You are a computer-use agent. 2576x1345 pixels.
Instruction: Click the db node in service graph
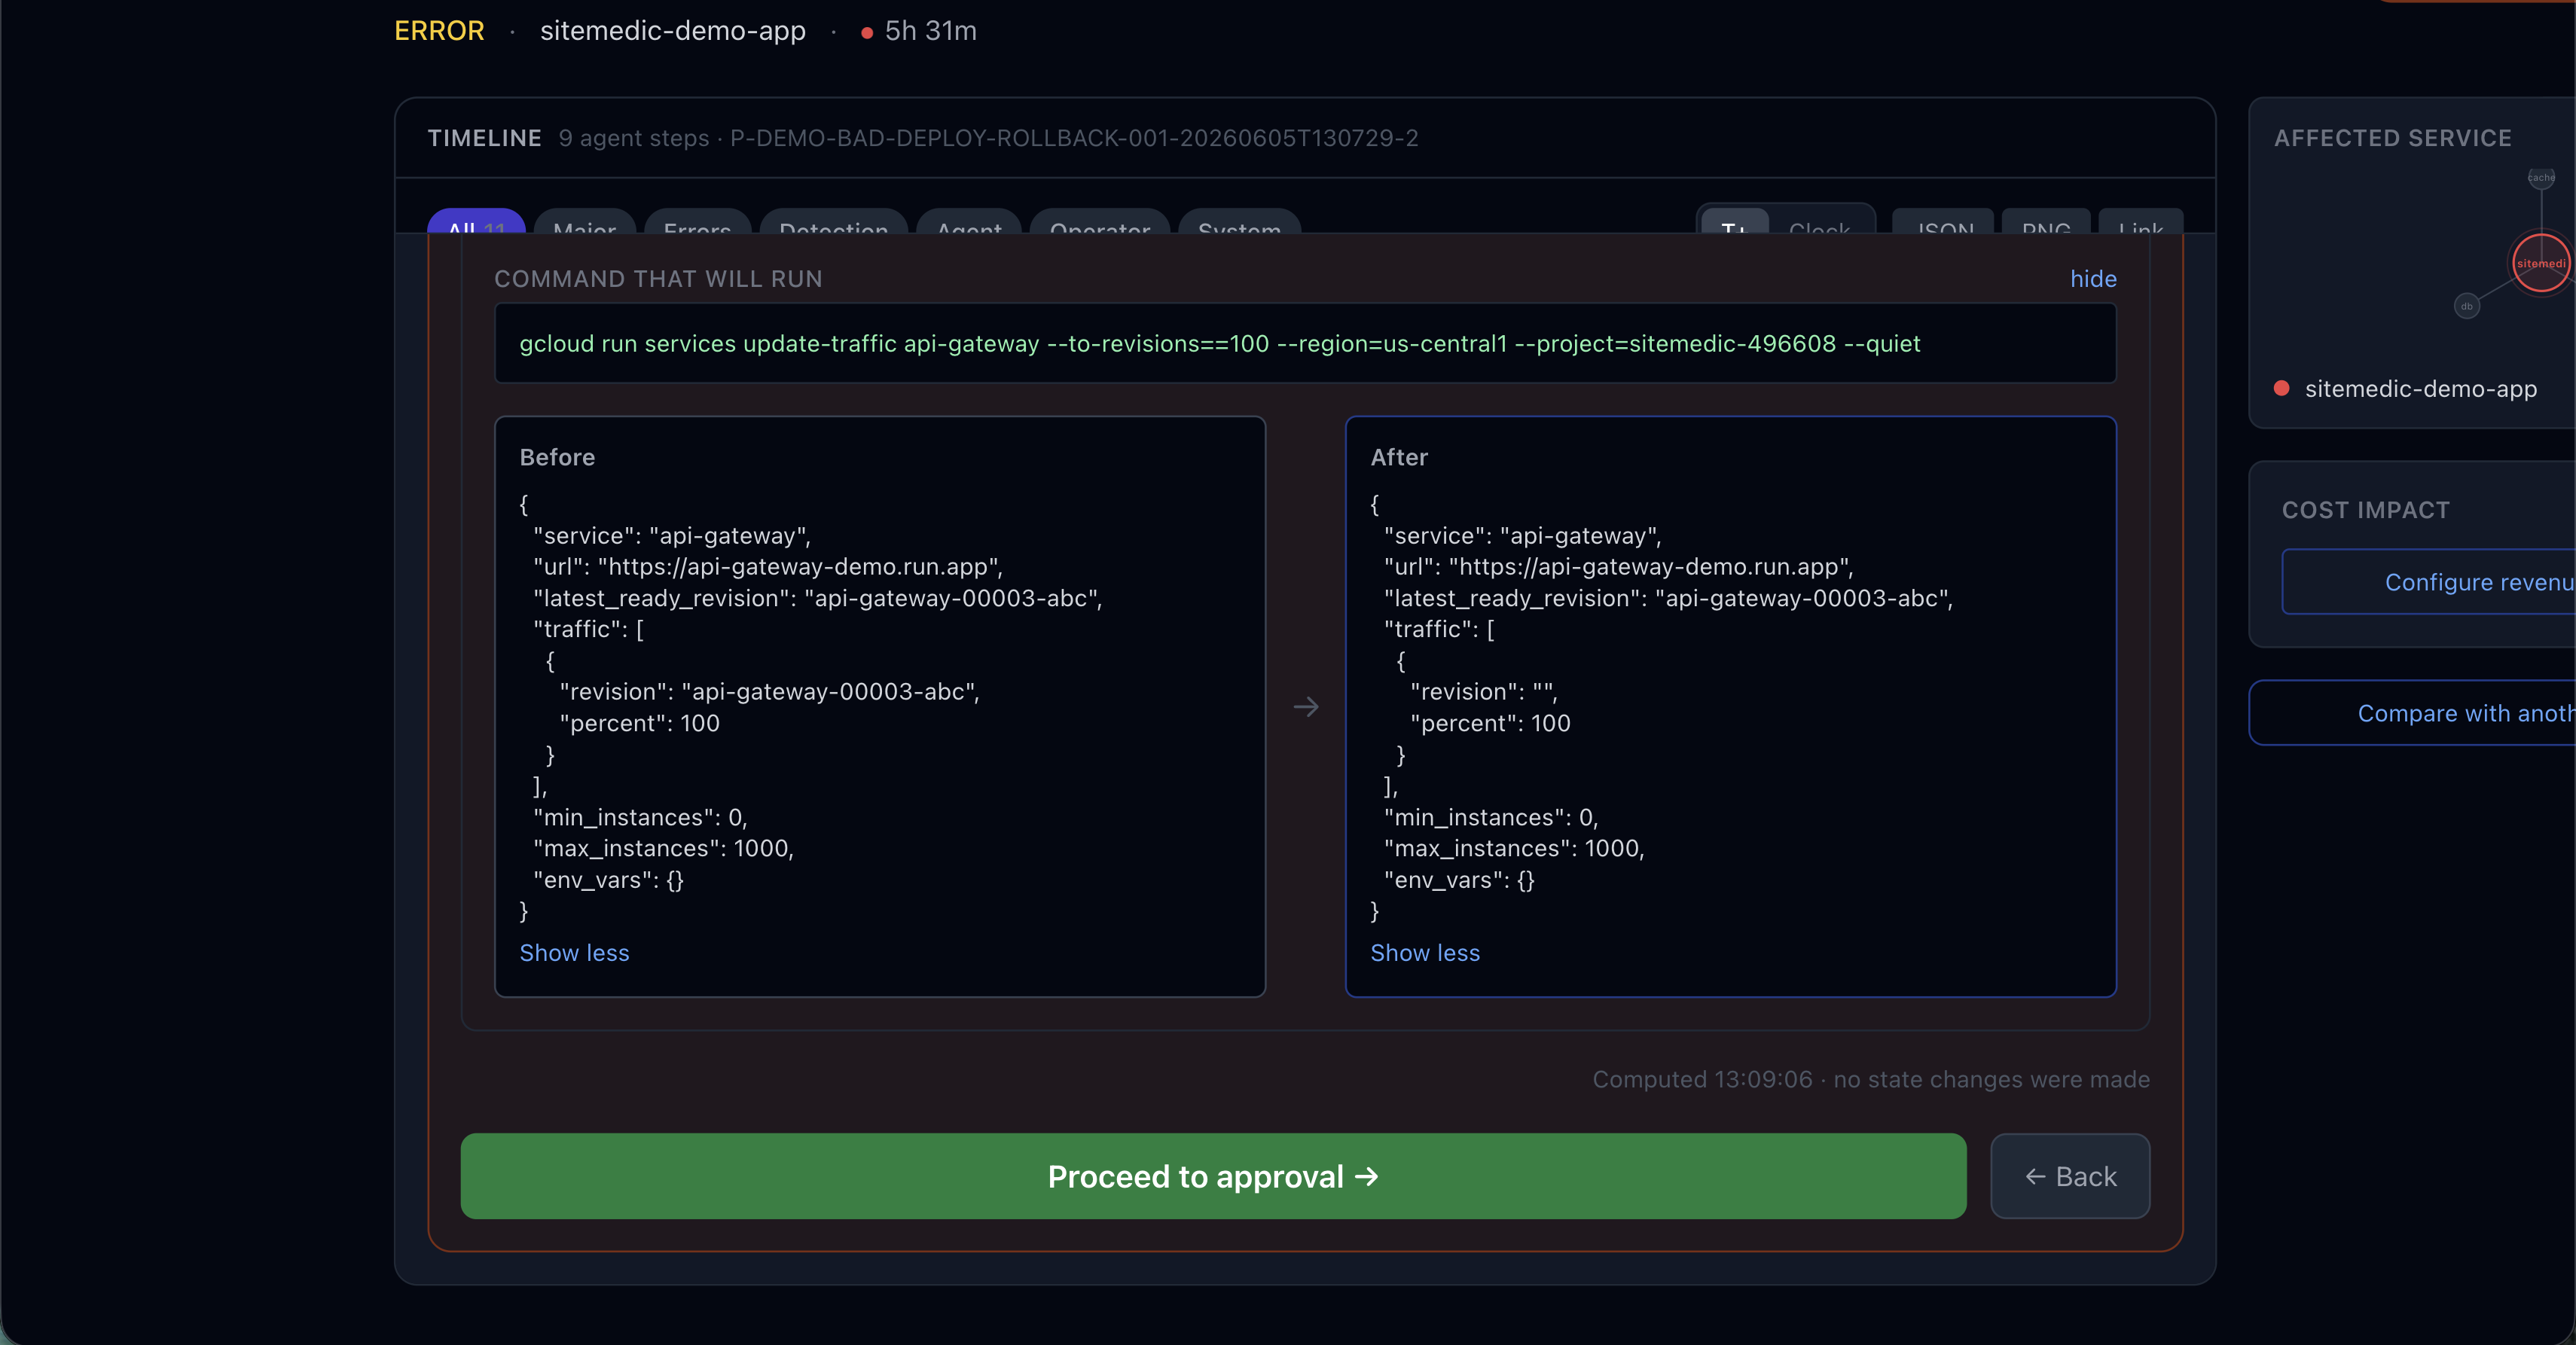tap(2467, 306)
